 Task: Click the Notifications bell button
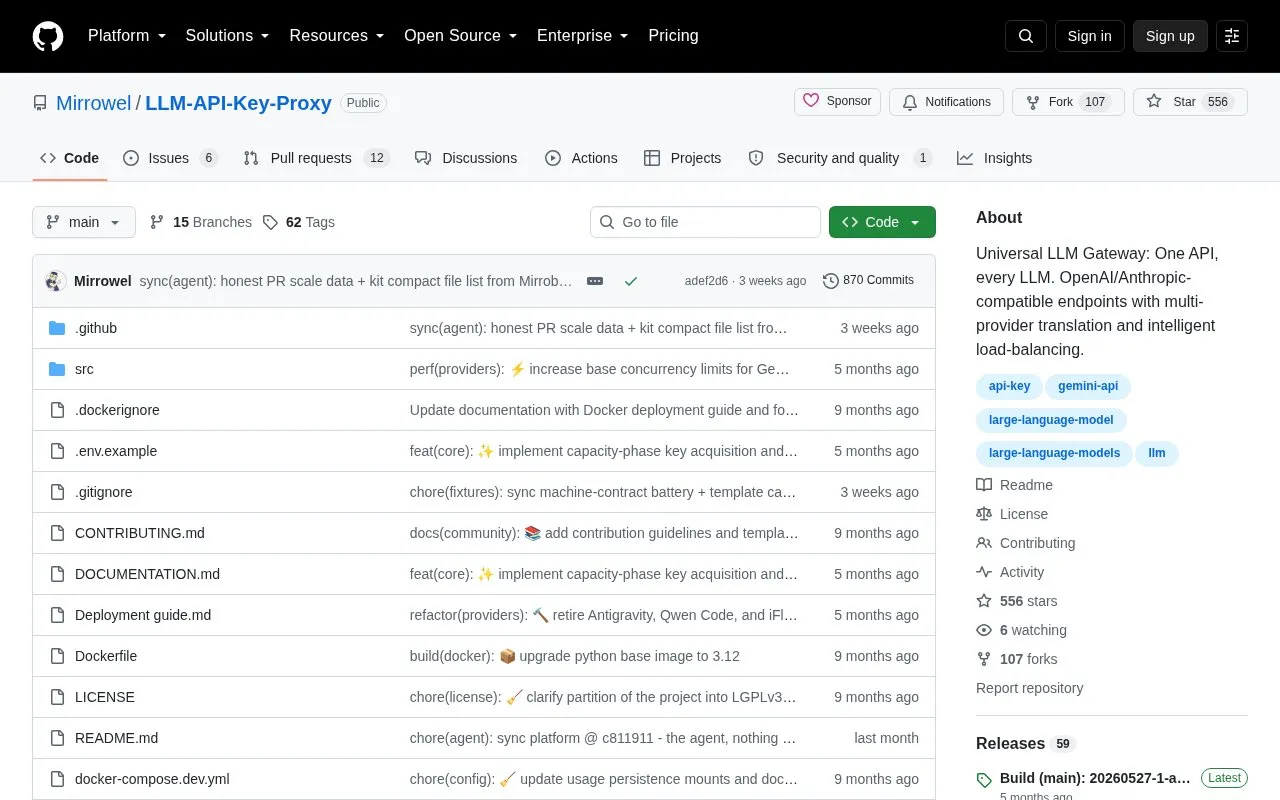946,102
